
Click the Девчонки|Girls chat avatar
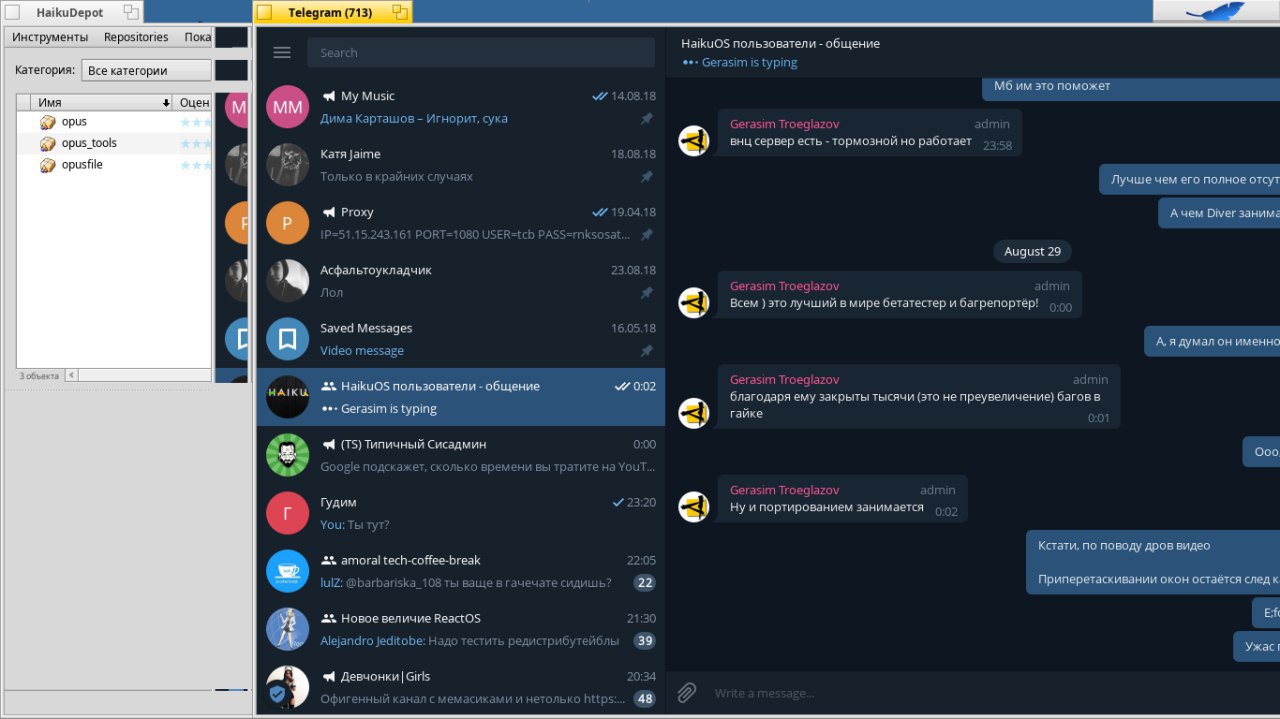click(287, 687)
